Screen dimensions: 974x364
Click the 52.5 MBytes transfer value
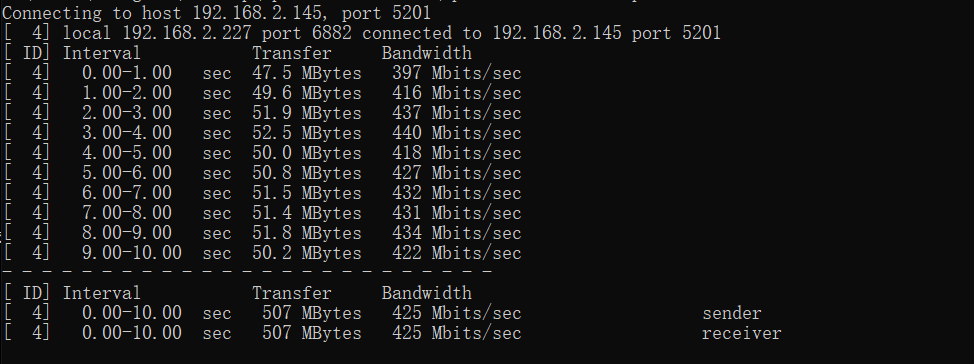pyautogui.click(x=307, y=133)
